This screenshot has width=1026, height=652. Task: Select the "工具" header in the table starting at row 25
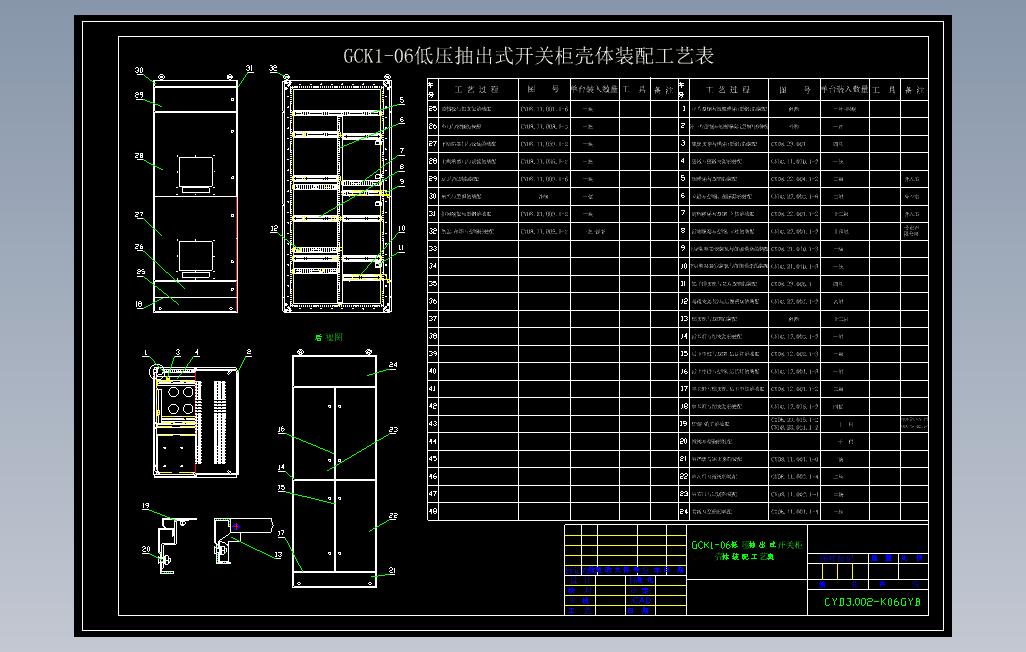[633, 90]
